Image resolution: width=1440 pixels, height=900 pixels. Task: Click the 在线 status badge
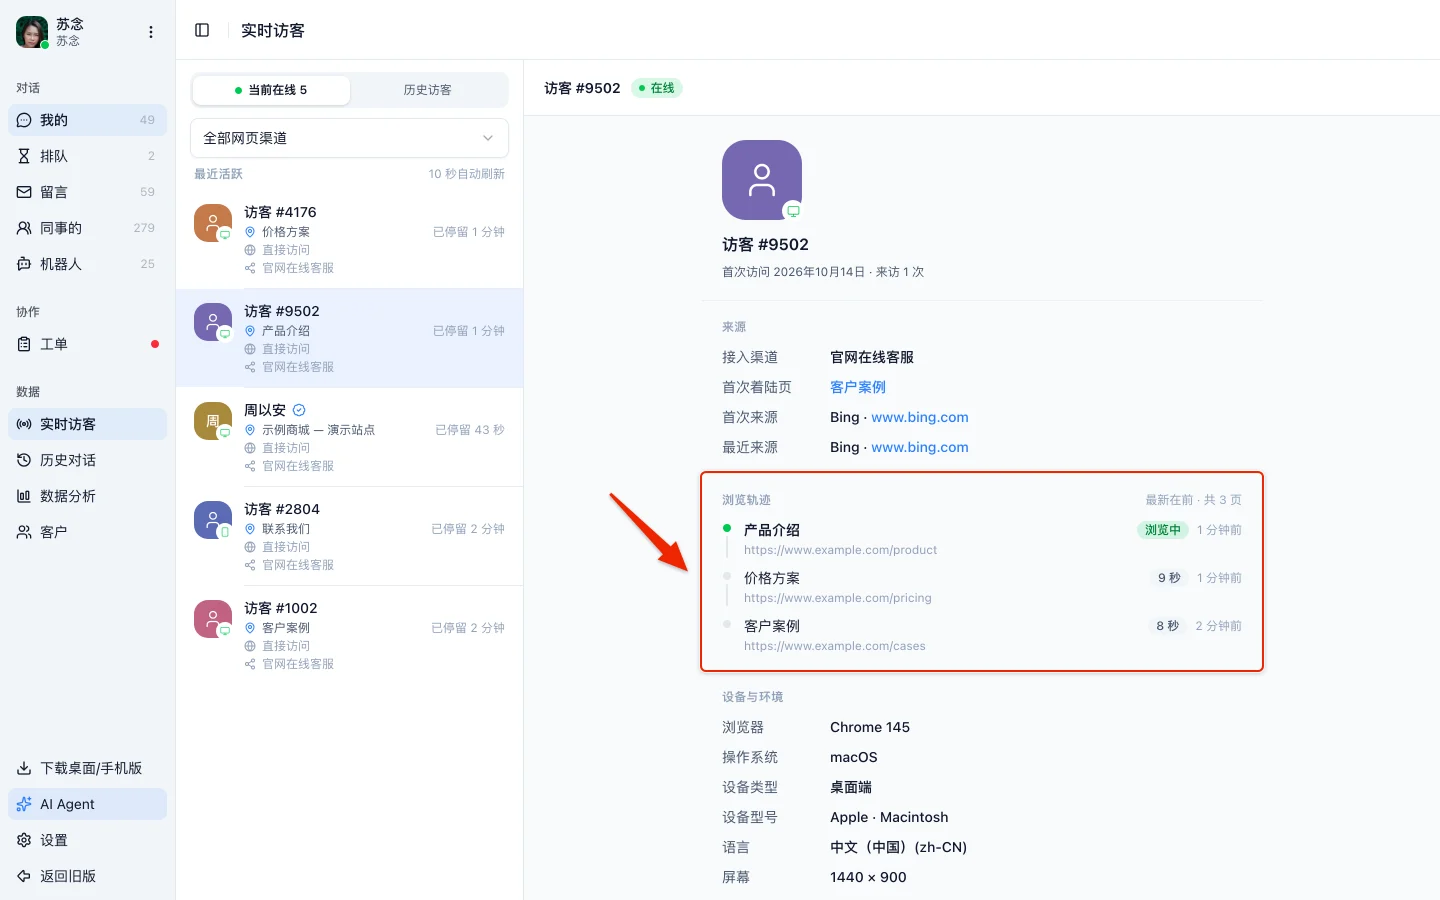657,88
